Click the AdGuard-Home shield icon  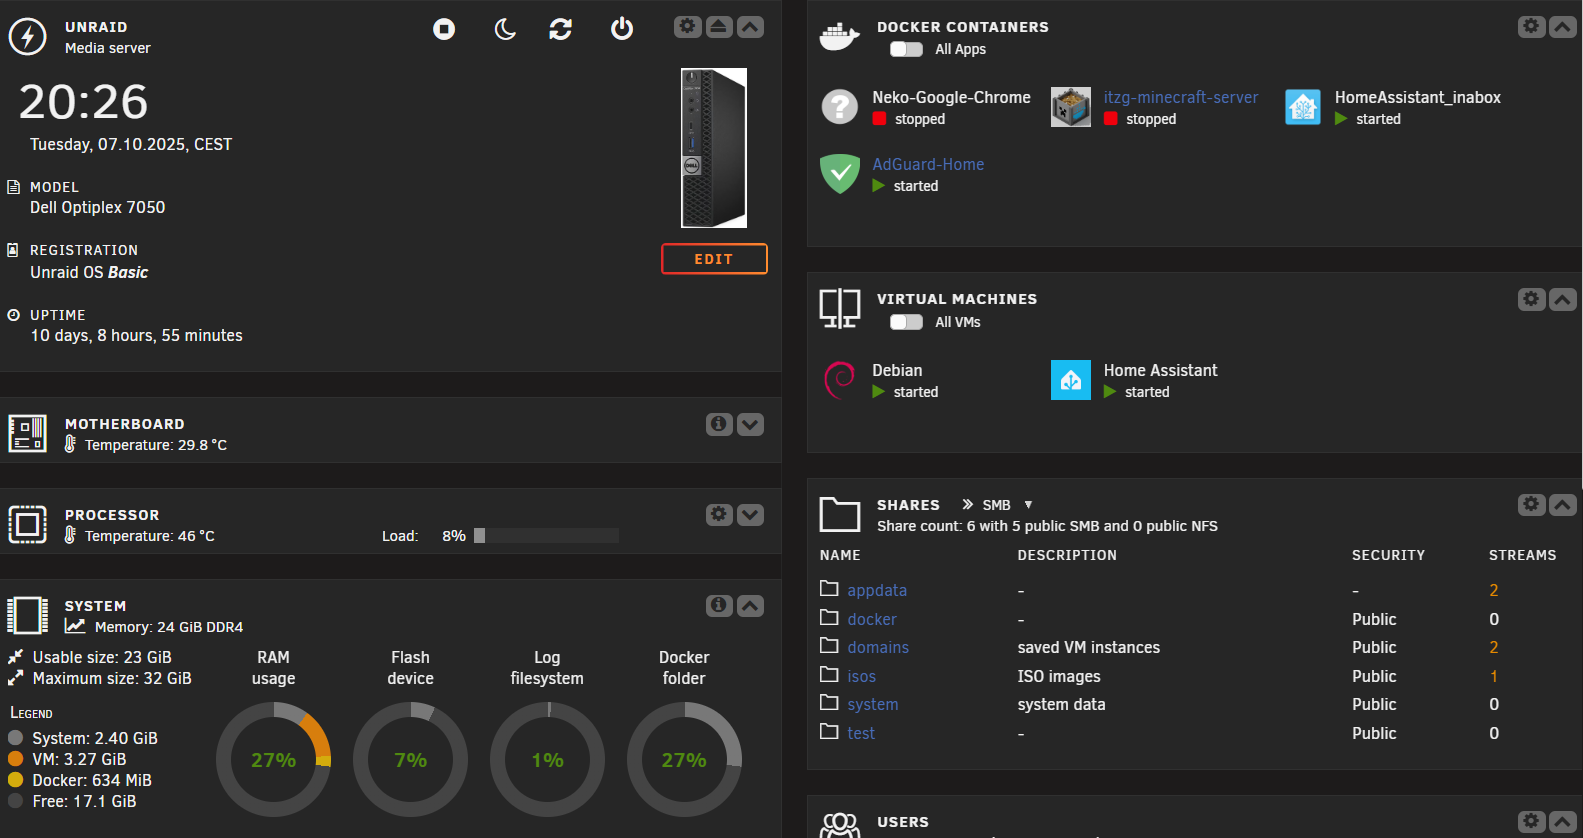[x=840, y=173]
